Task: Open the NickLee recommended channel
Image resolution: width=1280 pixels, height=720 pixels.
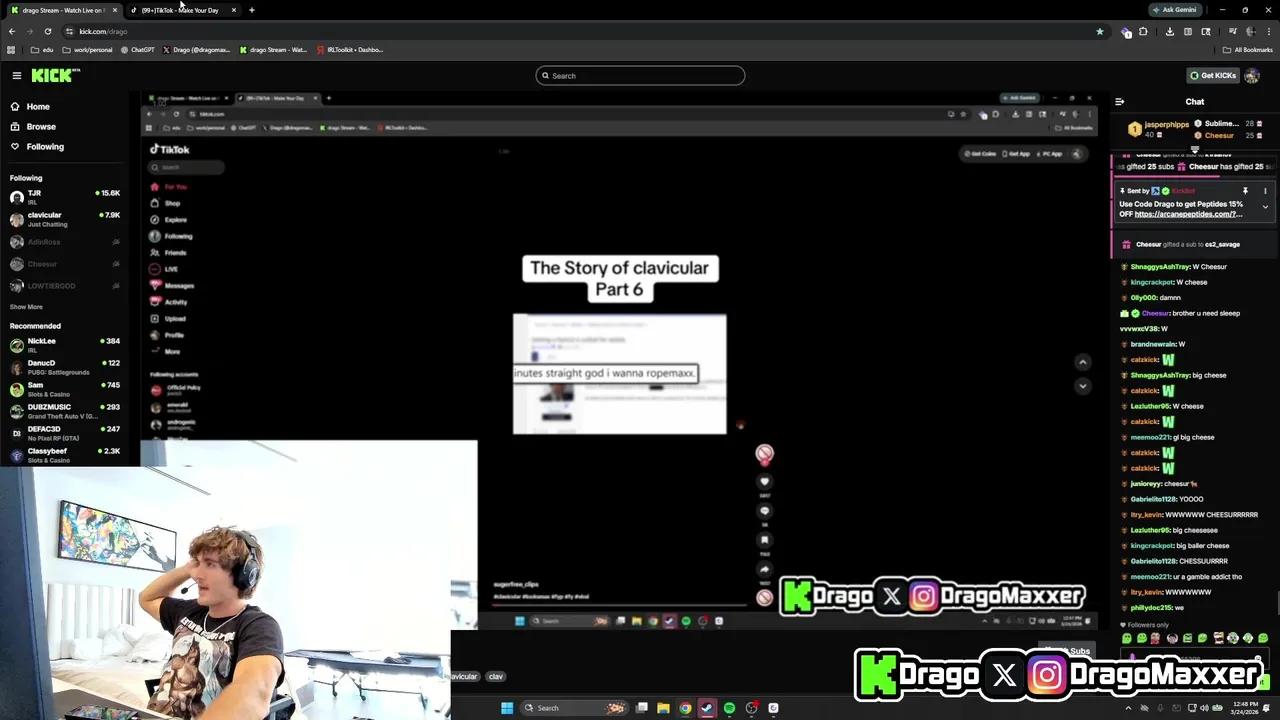Action: (x=64, y=345)
